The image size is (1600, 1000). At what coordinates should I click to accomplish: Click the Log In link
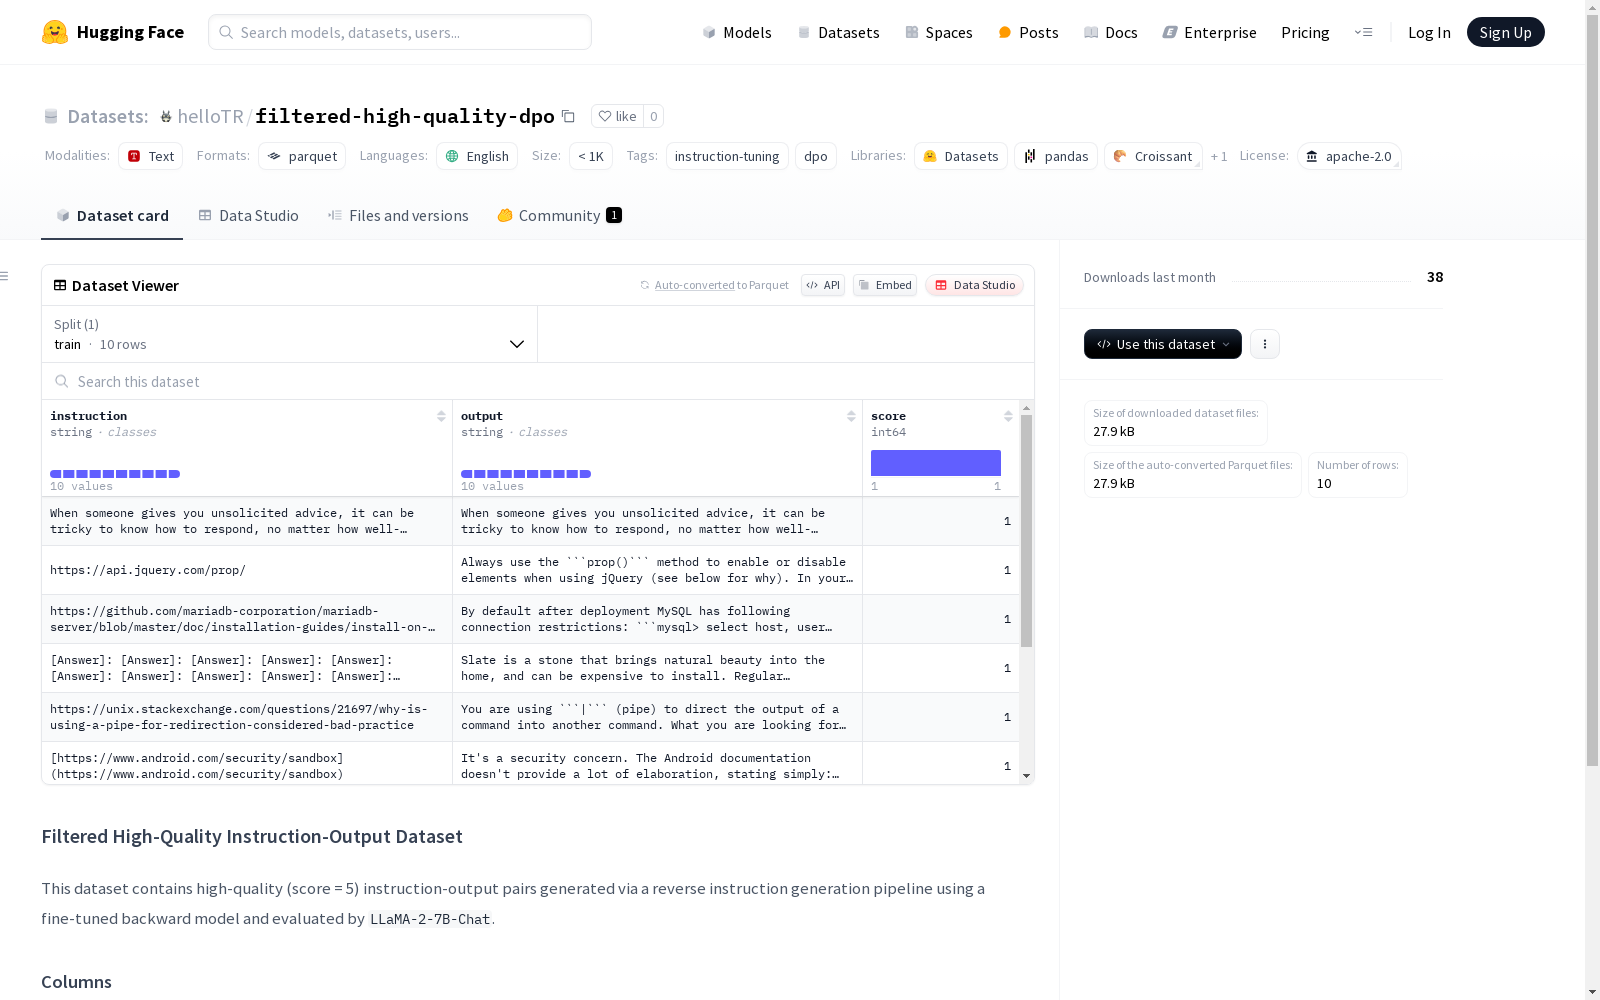pyautogui.click(x=1429, y=32)
